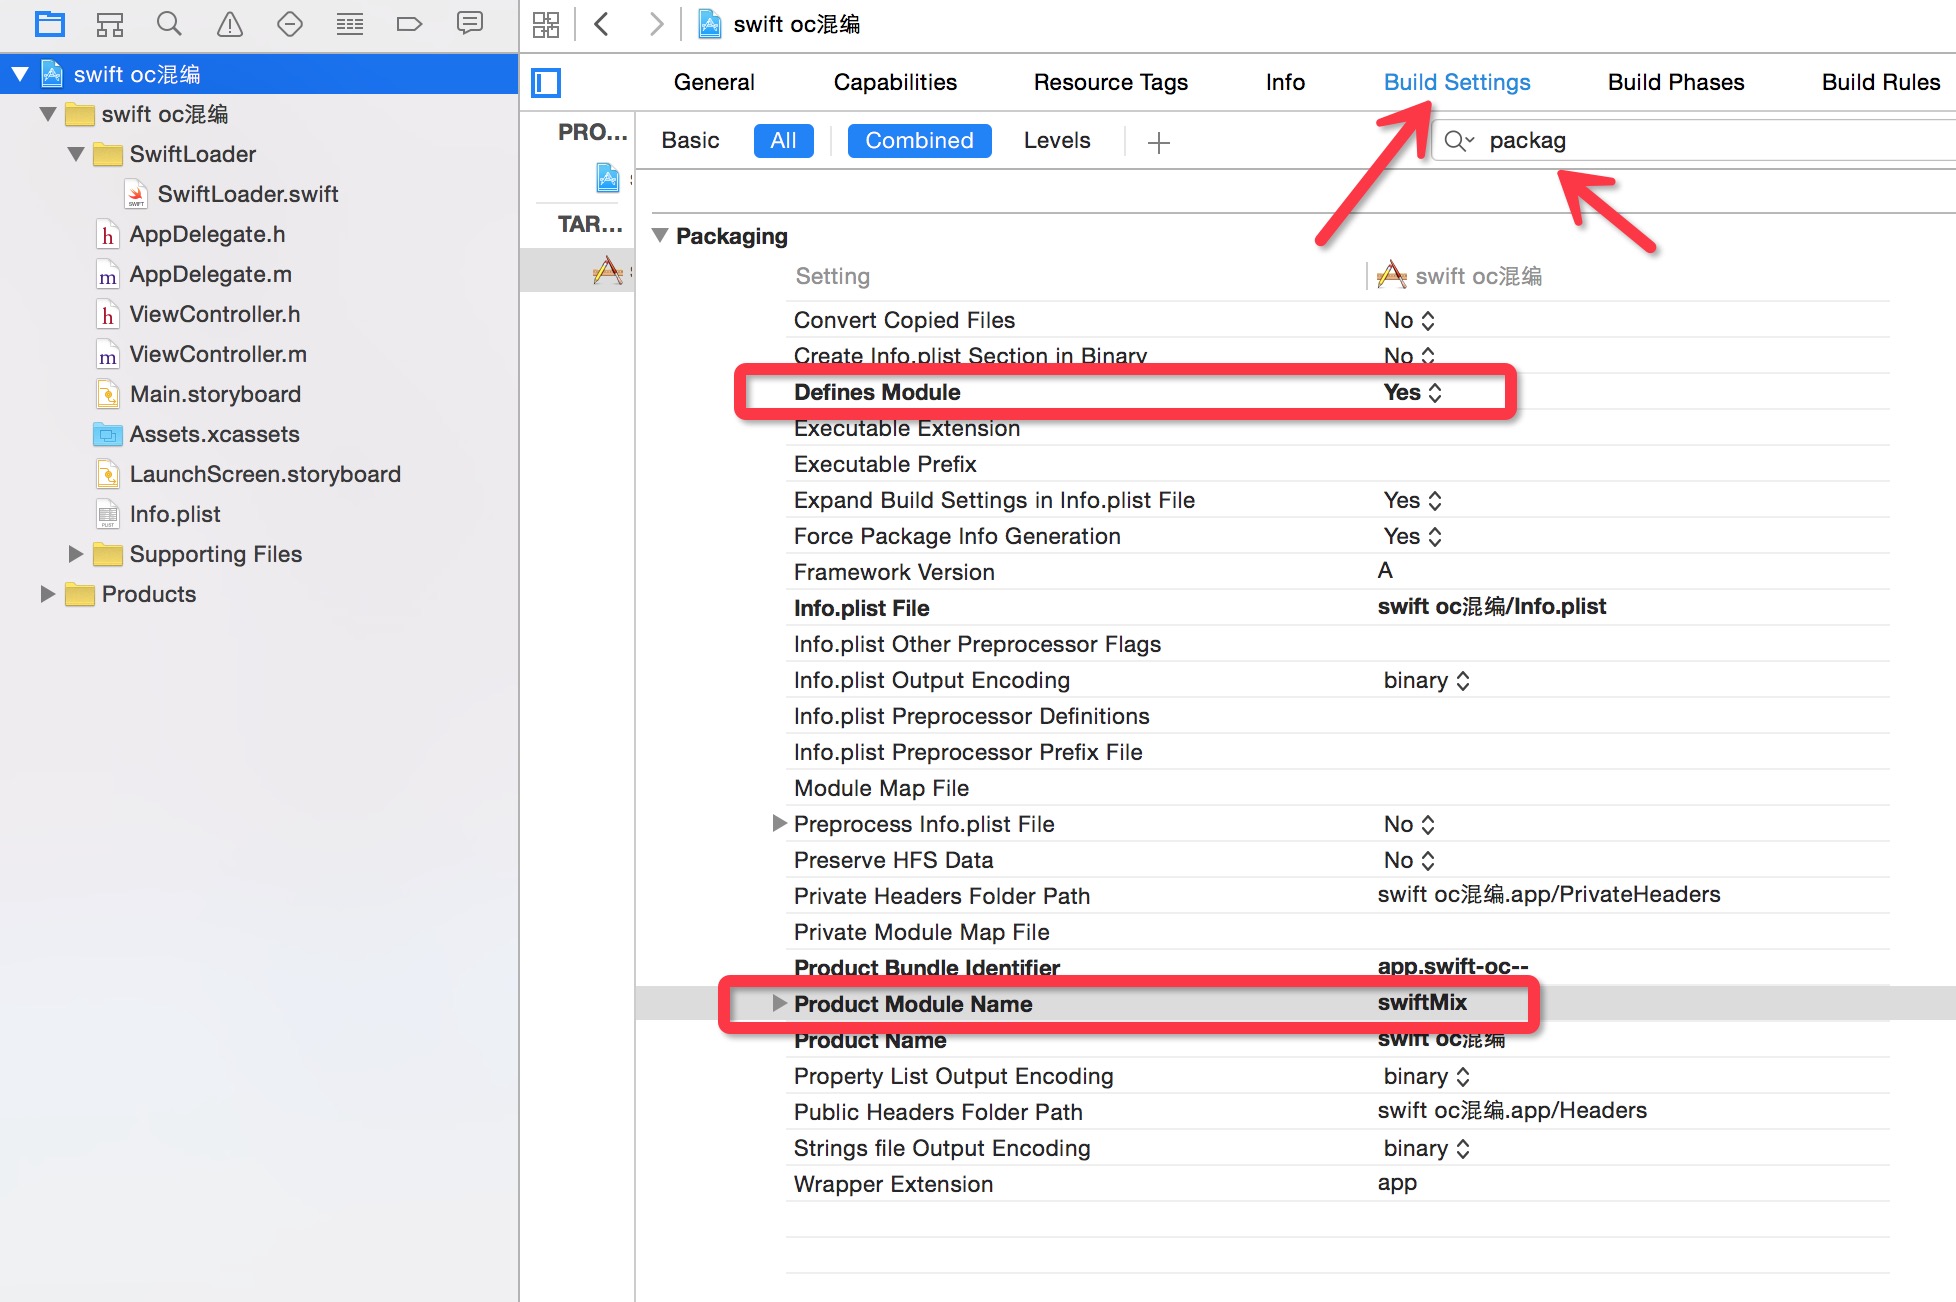Click the Assets.xcassets folder icon
Viewport: 1956px width, 1302px height.
click(107, 434)
